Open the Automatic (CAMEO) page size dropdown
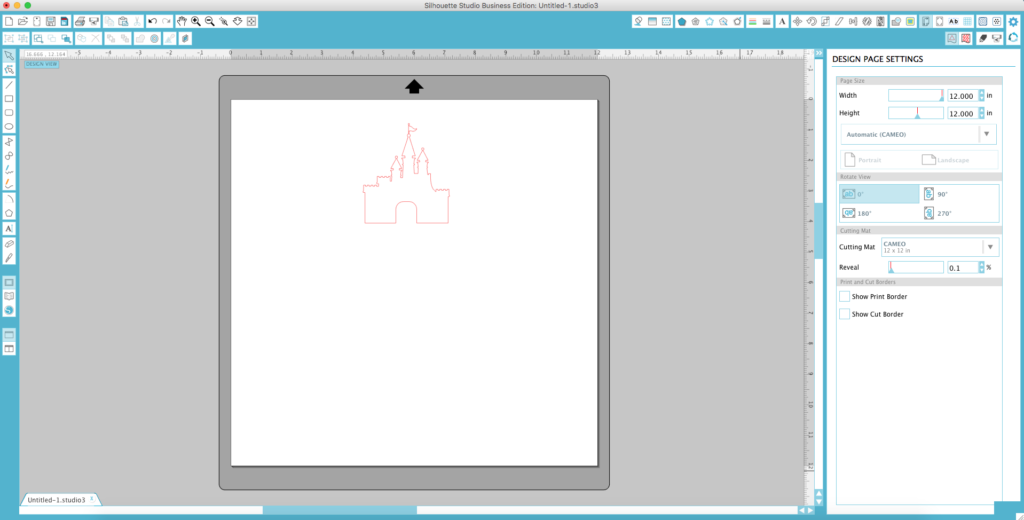Viewport: 1024px width, 520px height. coord(918,135)
